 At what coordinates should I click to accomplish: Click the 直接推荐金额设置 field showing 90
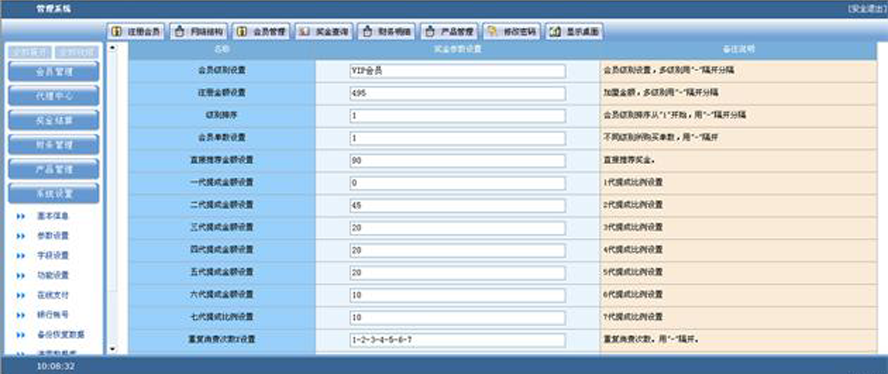(458, 161)
